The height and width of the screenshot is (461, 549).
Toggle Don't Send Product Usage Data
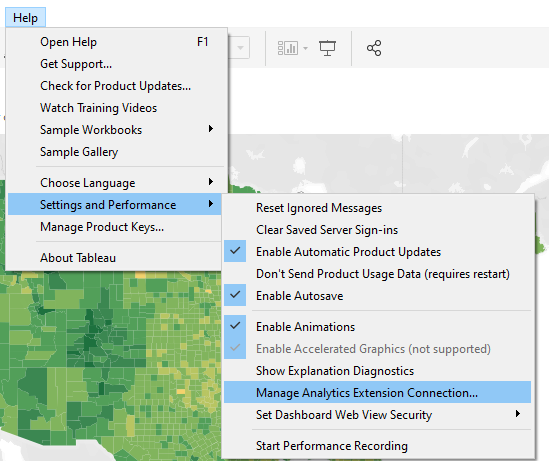coord(377,274)
